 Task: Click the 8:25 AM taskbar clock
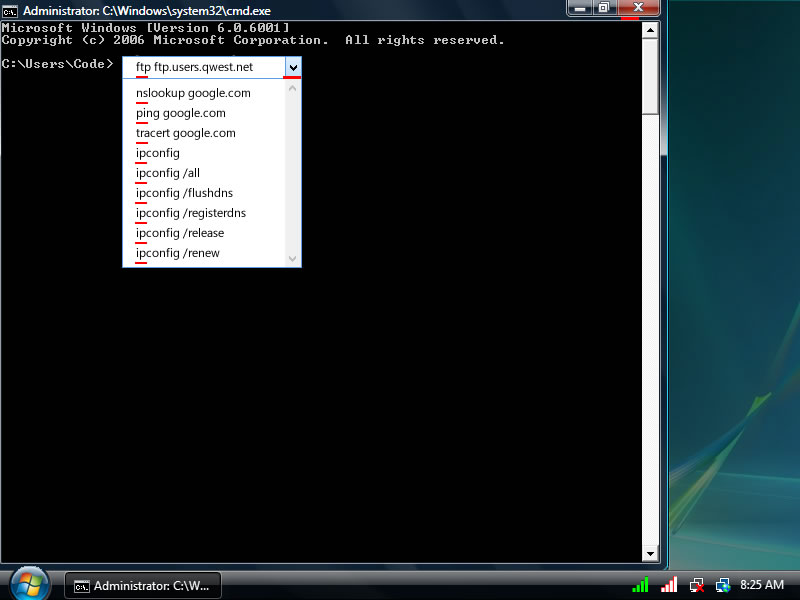762,585
